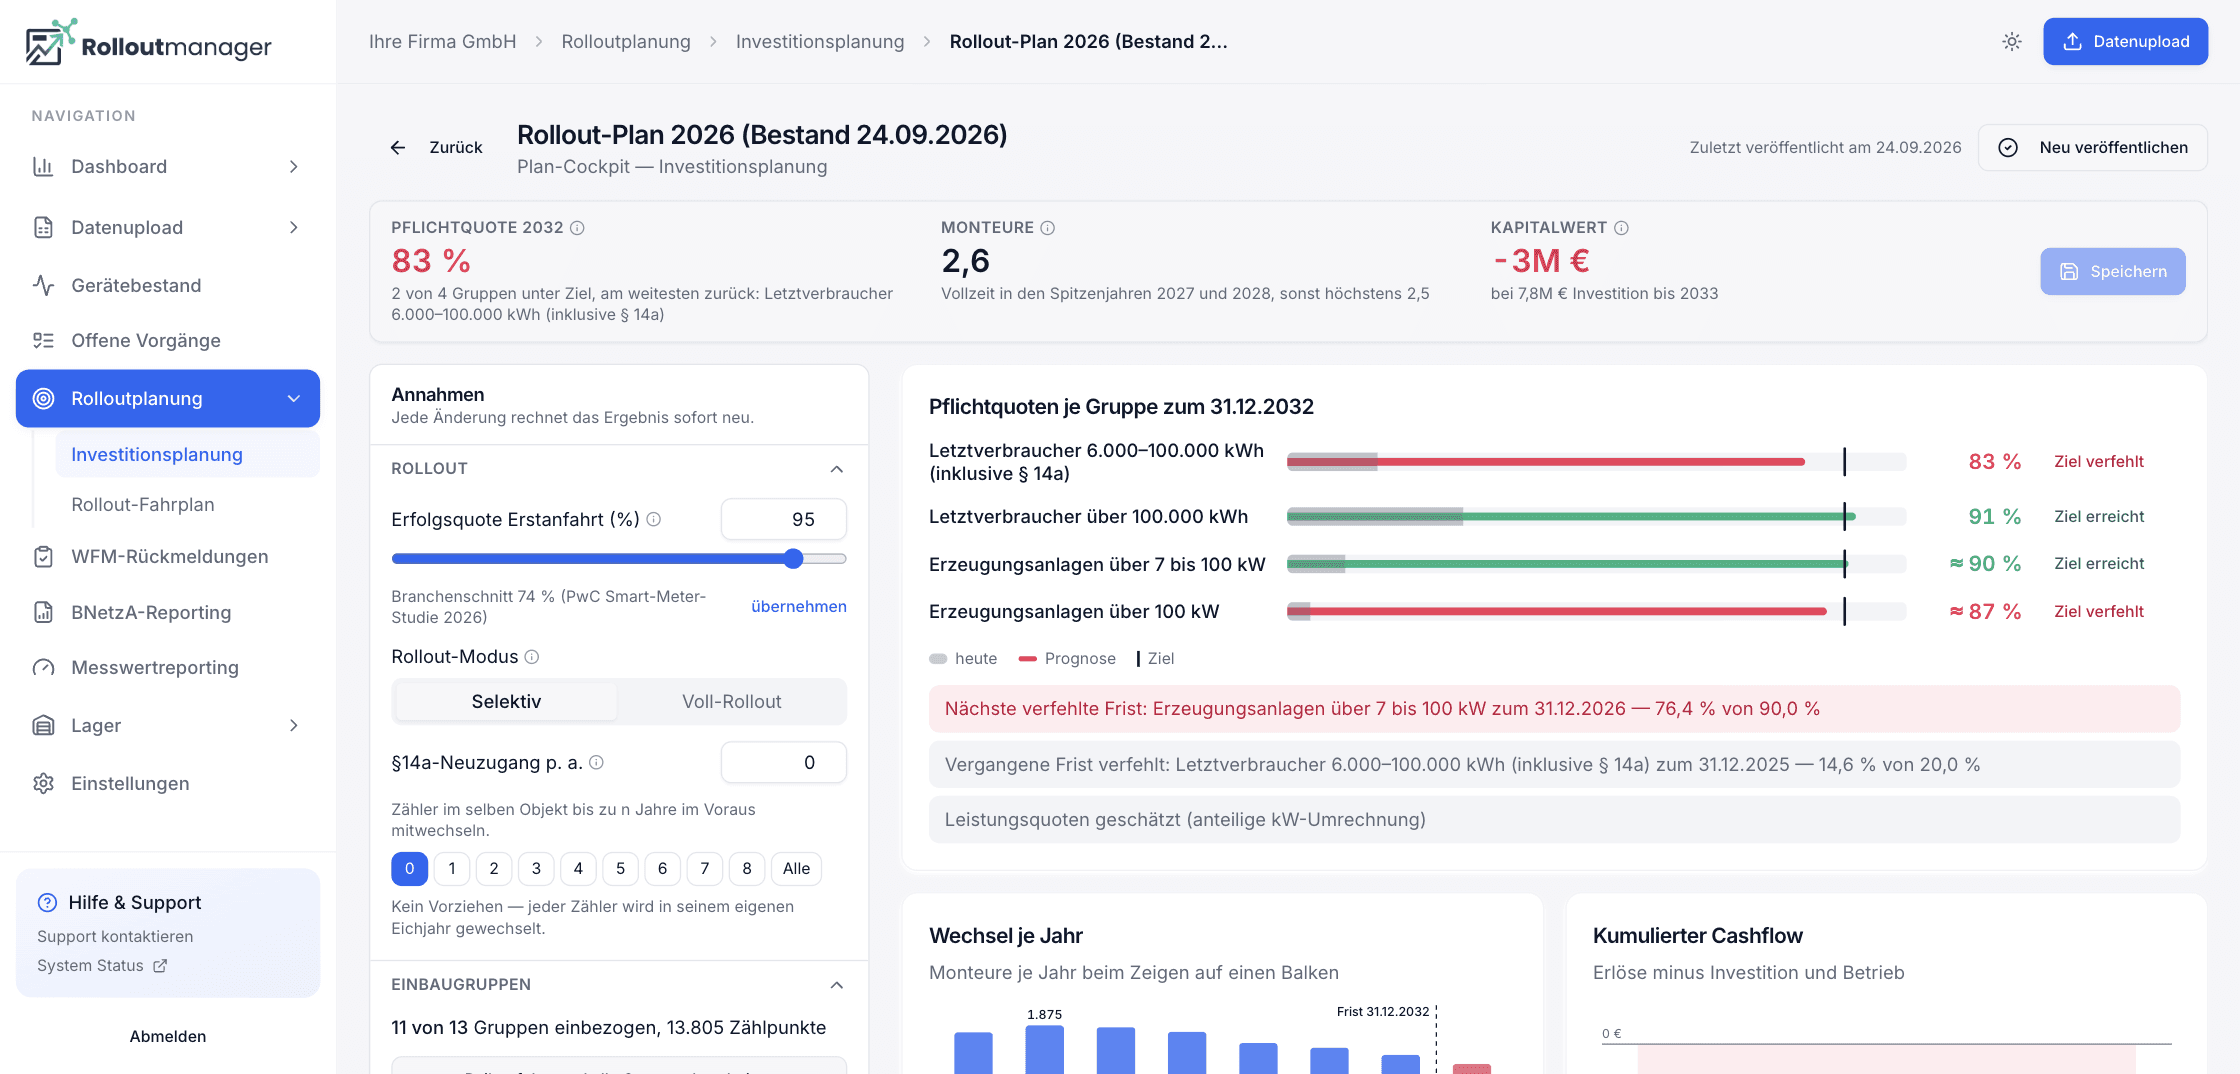The height and width of the screenshot is (1074, 2240).
Task: Click the Einstellungen gear icon
Action: click(x=43, y=783)
